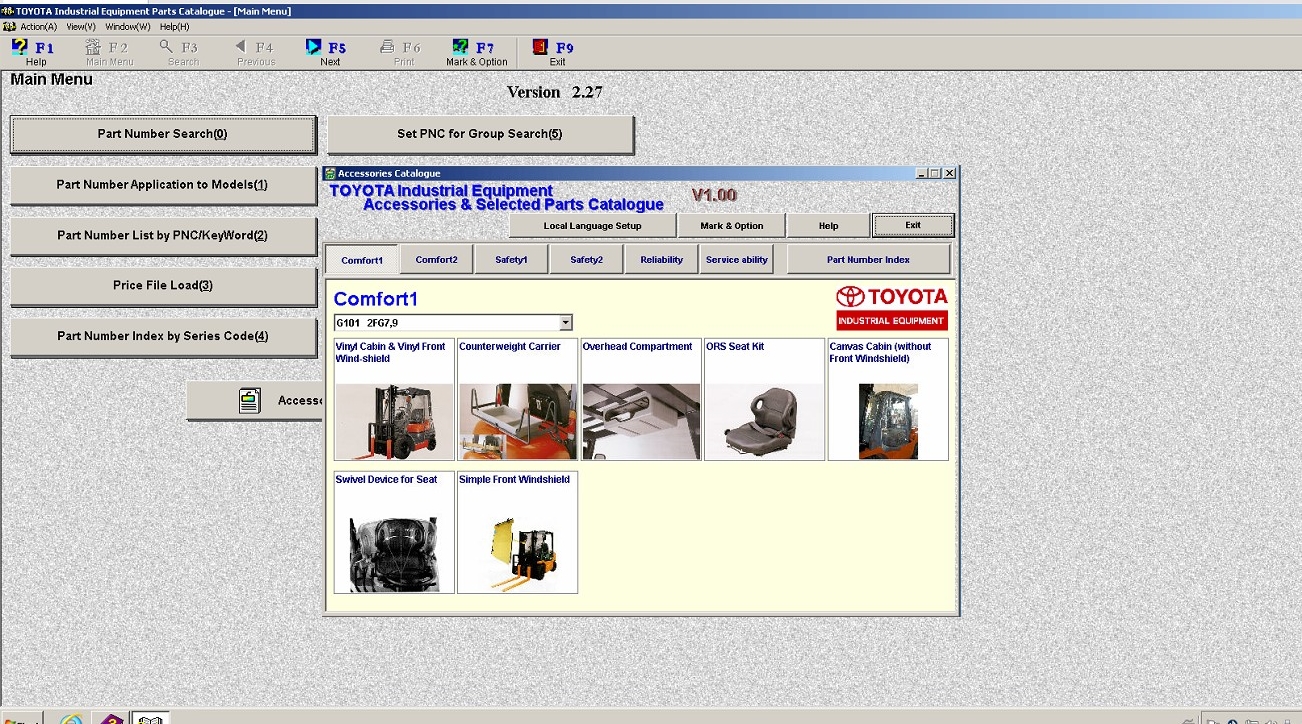Click Set PNC for Group Search(5)
1302x724 pixels.
pyautogui.click(x=480, y=134)
